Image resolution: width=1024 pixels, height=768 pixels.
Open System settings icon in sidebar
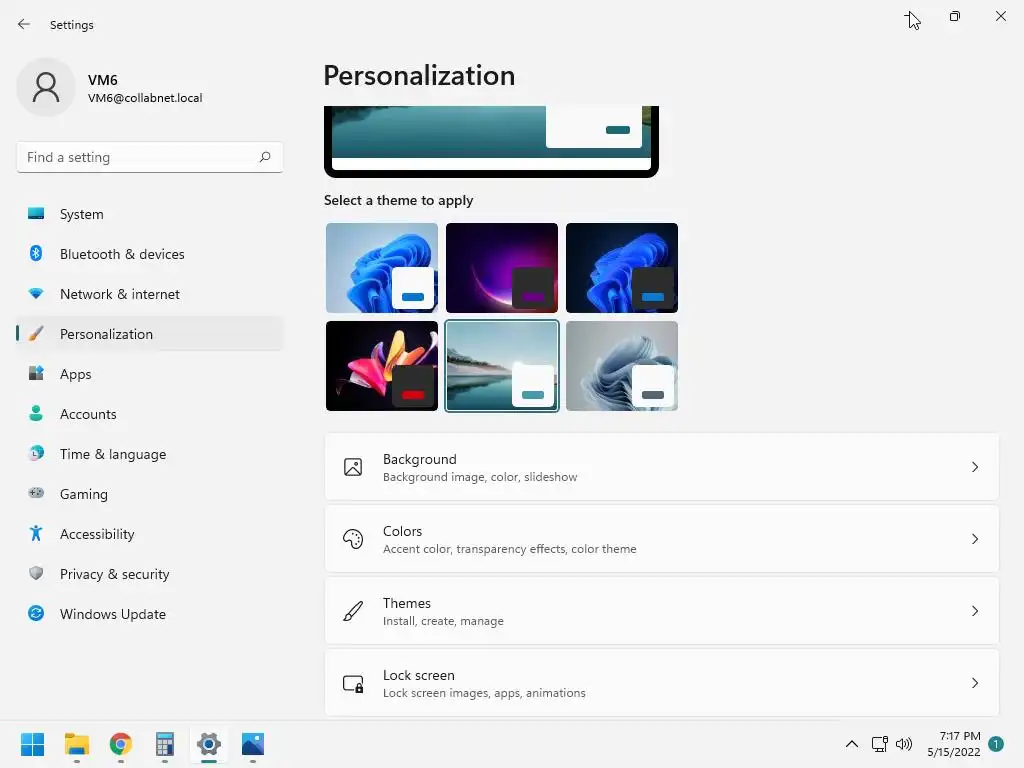[x=36, y=214]
